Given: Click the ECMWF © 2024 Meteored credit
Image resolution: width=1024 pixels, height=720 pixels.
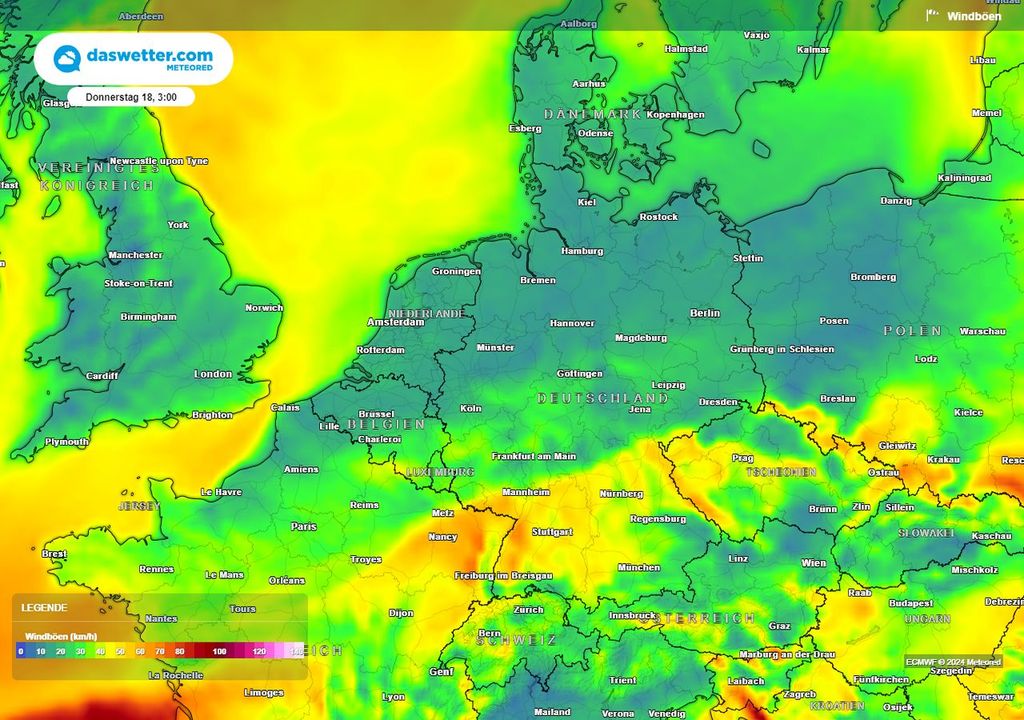Looking at the screenshot, I should pos(955,662).
